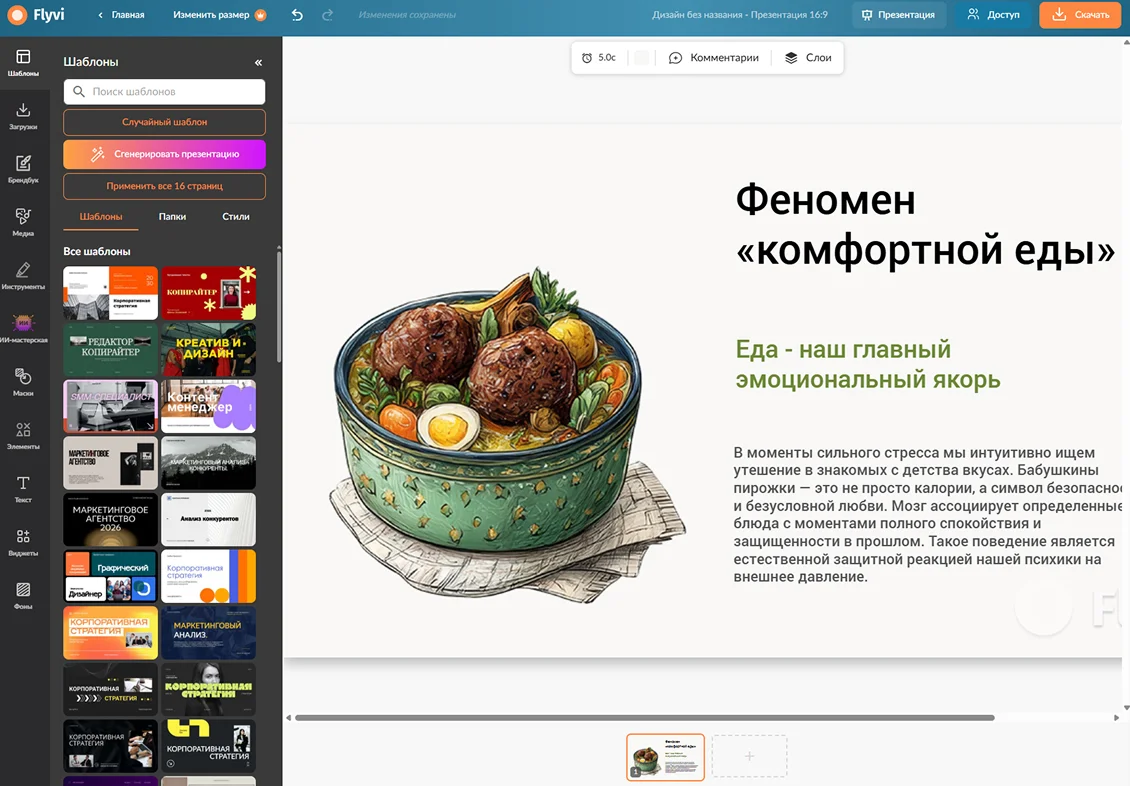The height and width of the screenshot is (786, 1130).
Task: Open the slide background color swatch
Action: (x=641, y=58)
